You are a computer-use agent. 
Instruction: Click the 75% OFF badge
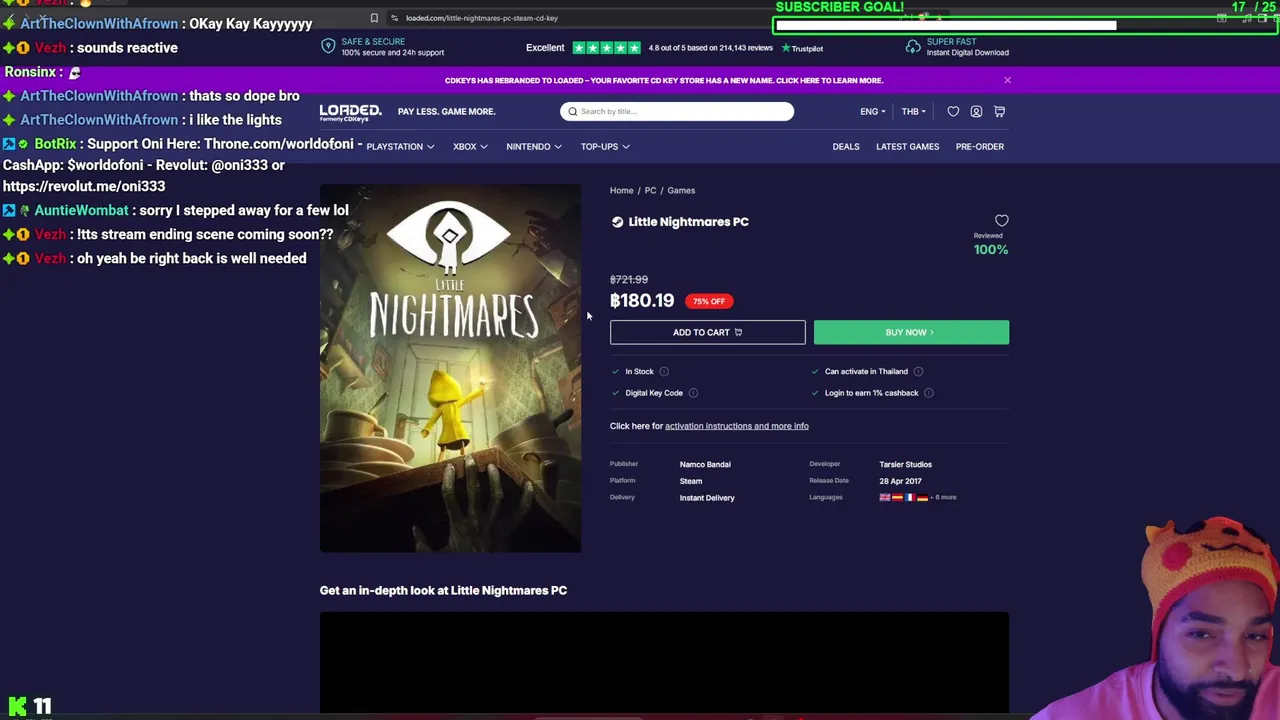coord(709,301)
